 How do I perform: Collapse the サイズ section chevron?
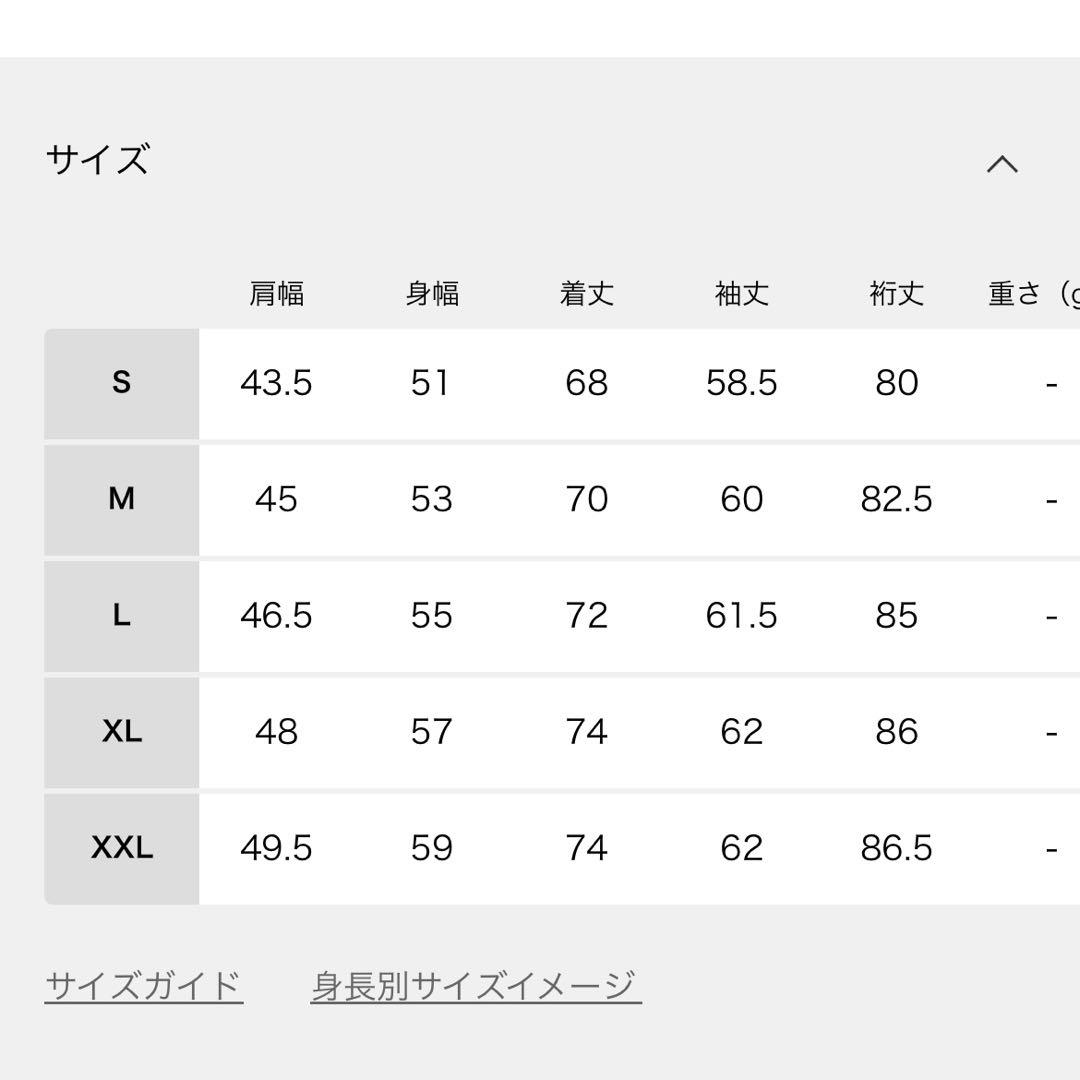1004,163
